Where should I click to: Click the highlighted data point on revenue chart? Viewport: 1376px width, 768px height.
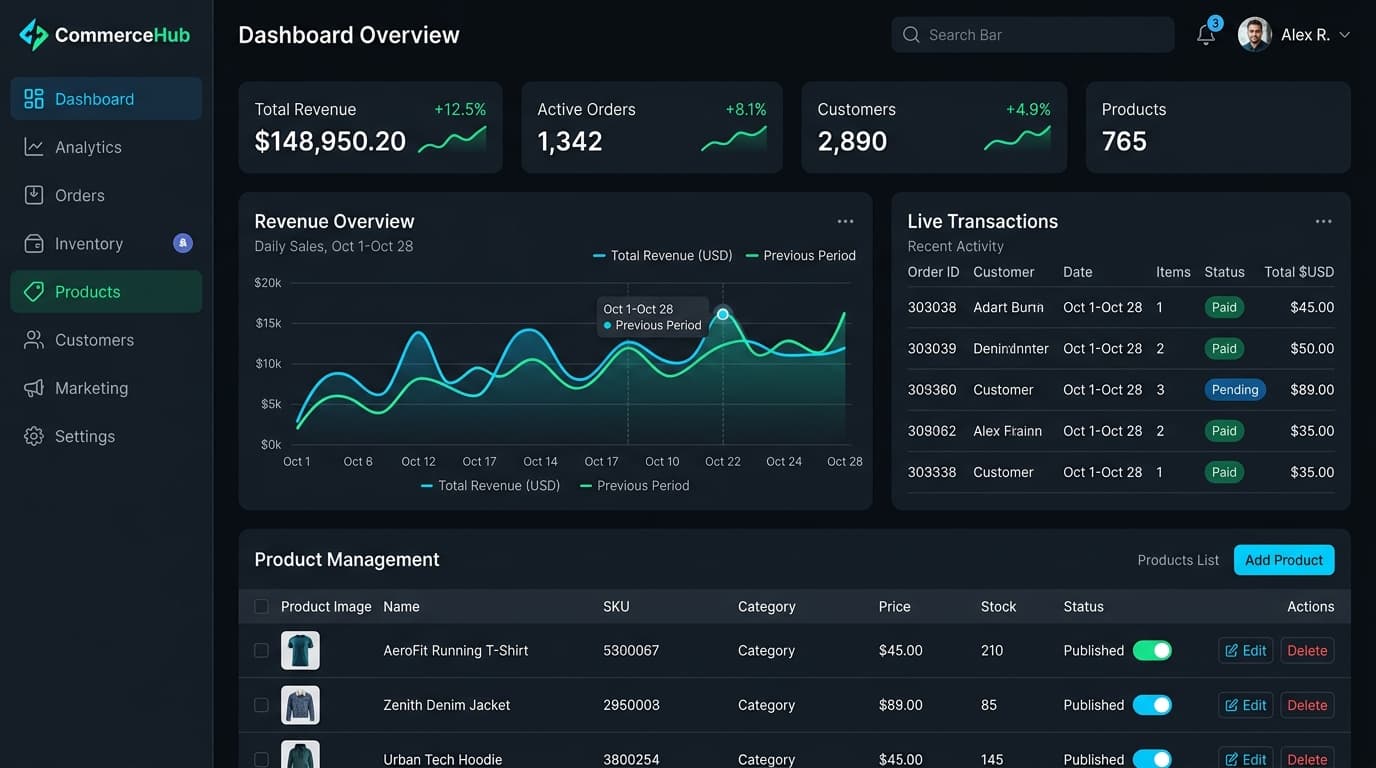pos(723,314)
